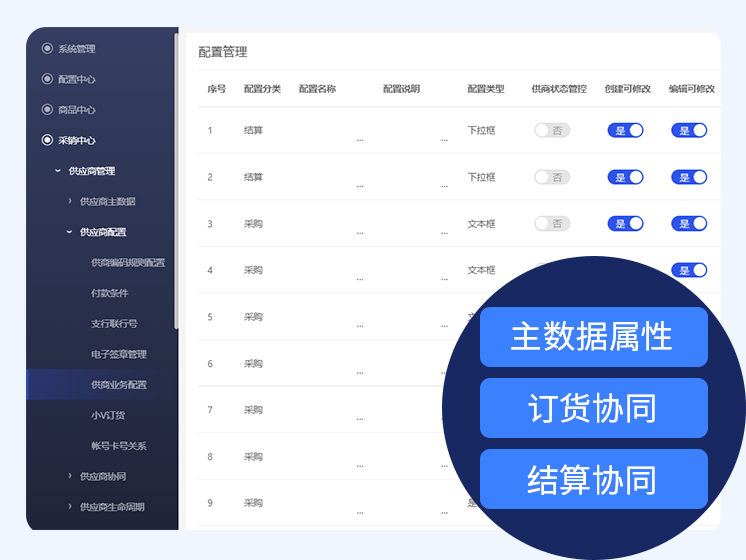Toggle 供商状态管控 switch in row 1
This screenshot has width=746, height=560.
tap(551, 130)
